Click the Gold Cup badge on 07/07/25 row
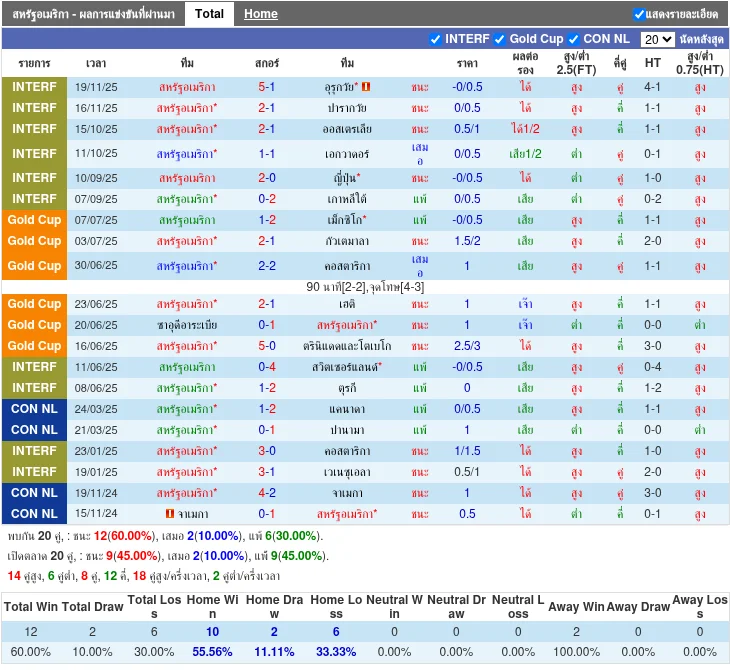The image size is (730, 670). [x=35, y=220]
